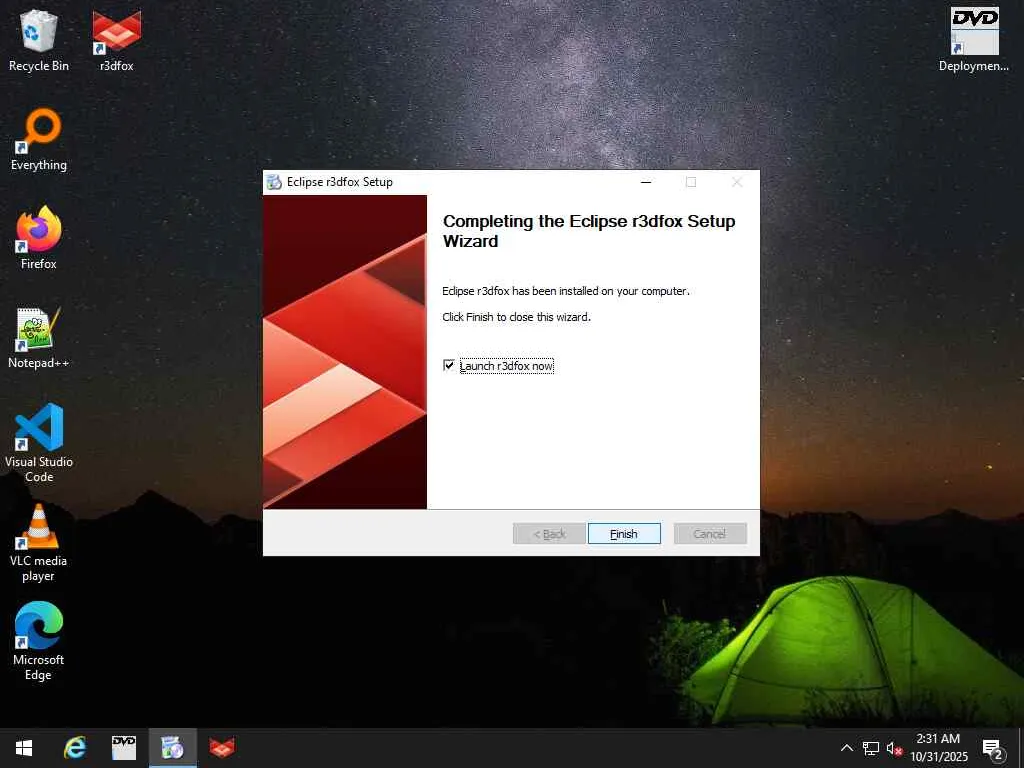
Task: Open the notification center icon
Action: tap(993, 748)
